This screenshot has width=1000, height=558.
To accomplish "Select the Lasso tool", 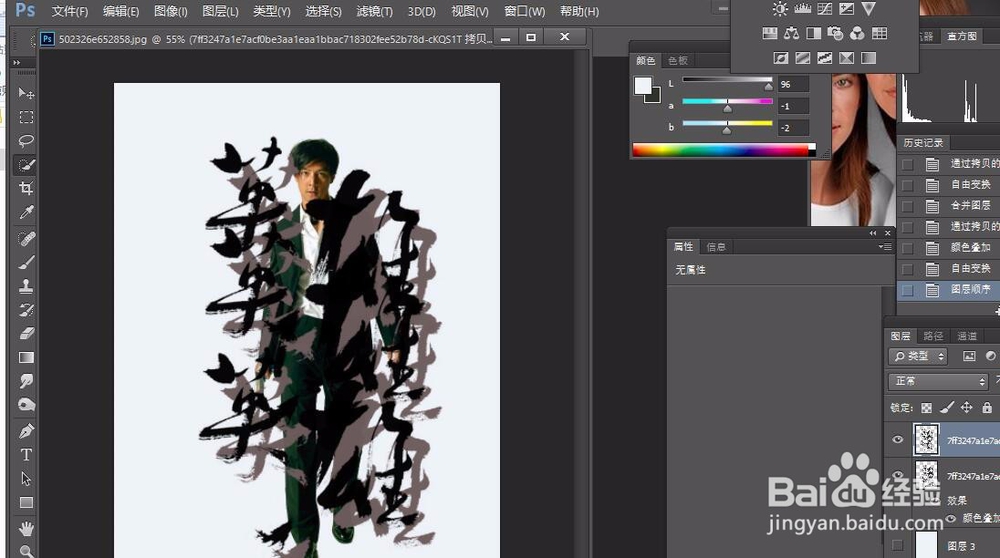I will point(26,141).
